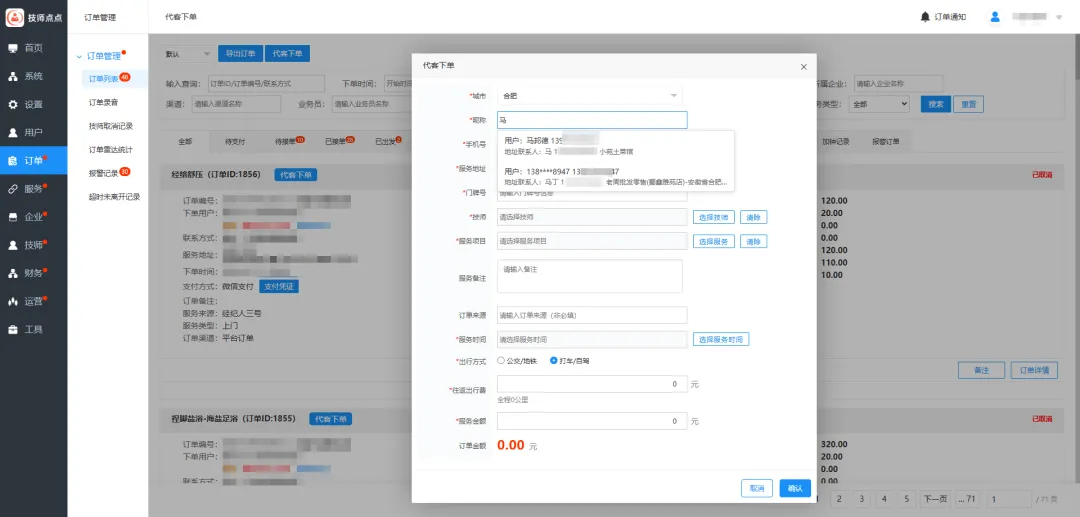Open the 技师 sidebar icon

12,244
